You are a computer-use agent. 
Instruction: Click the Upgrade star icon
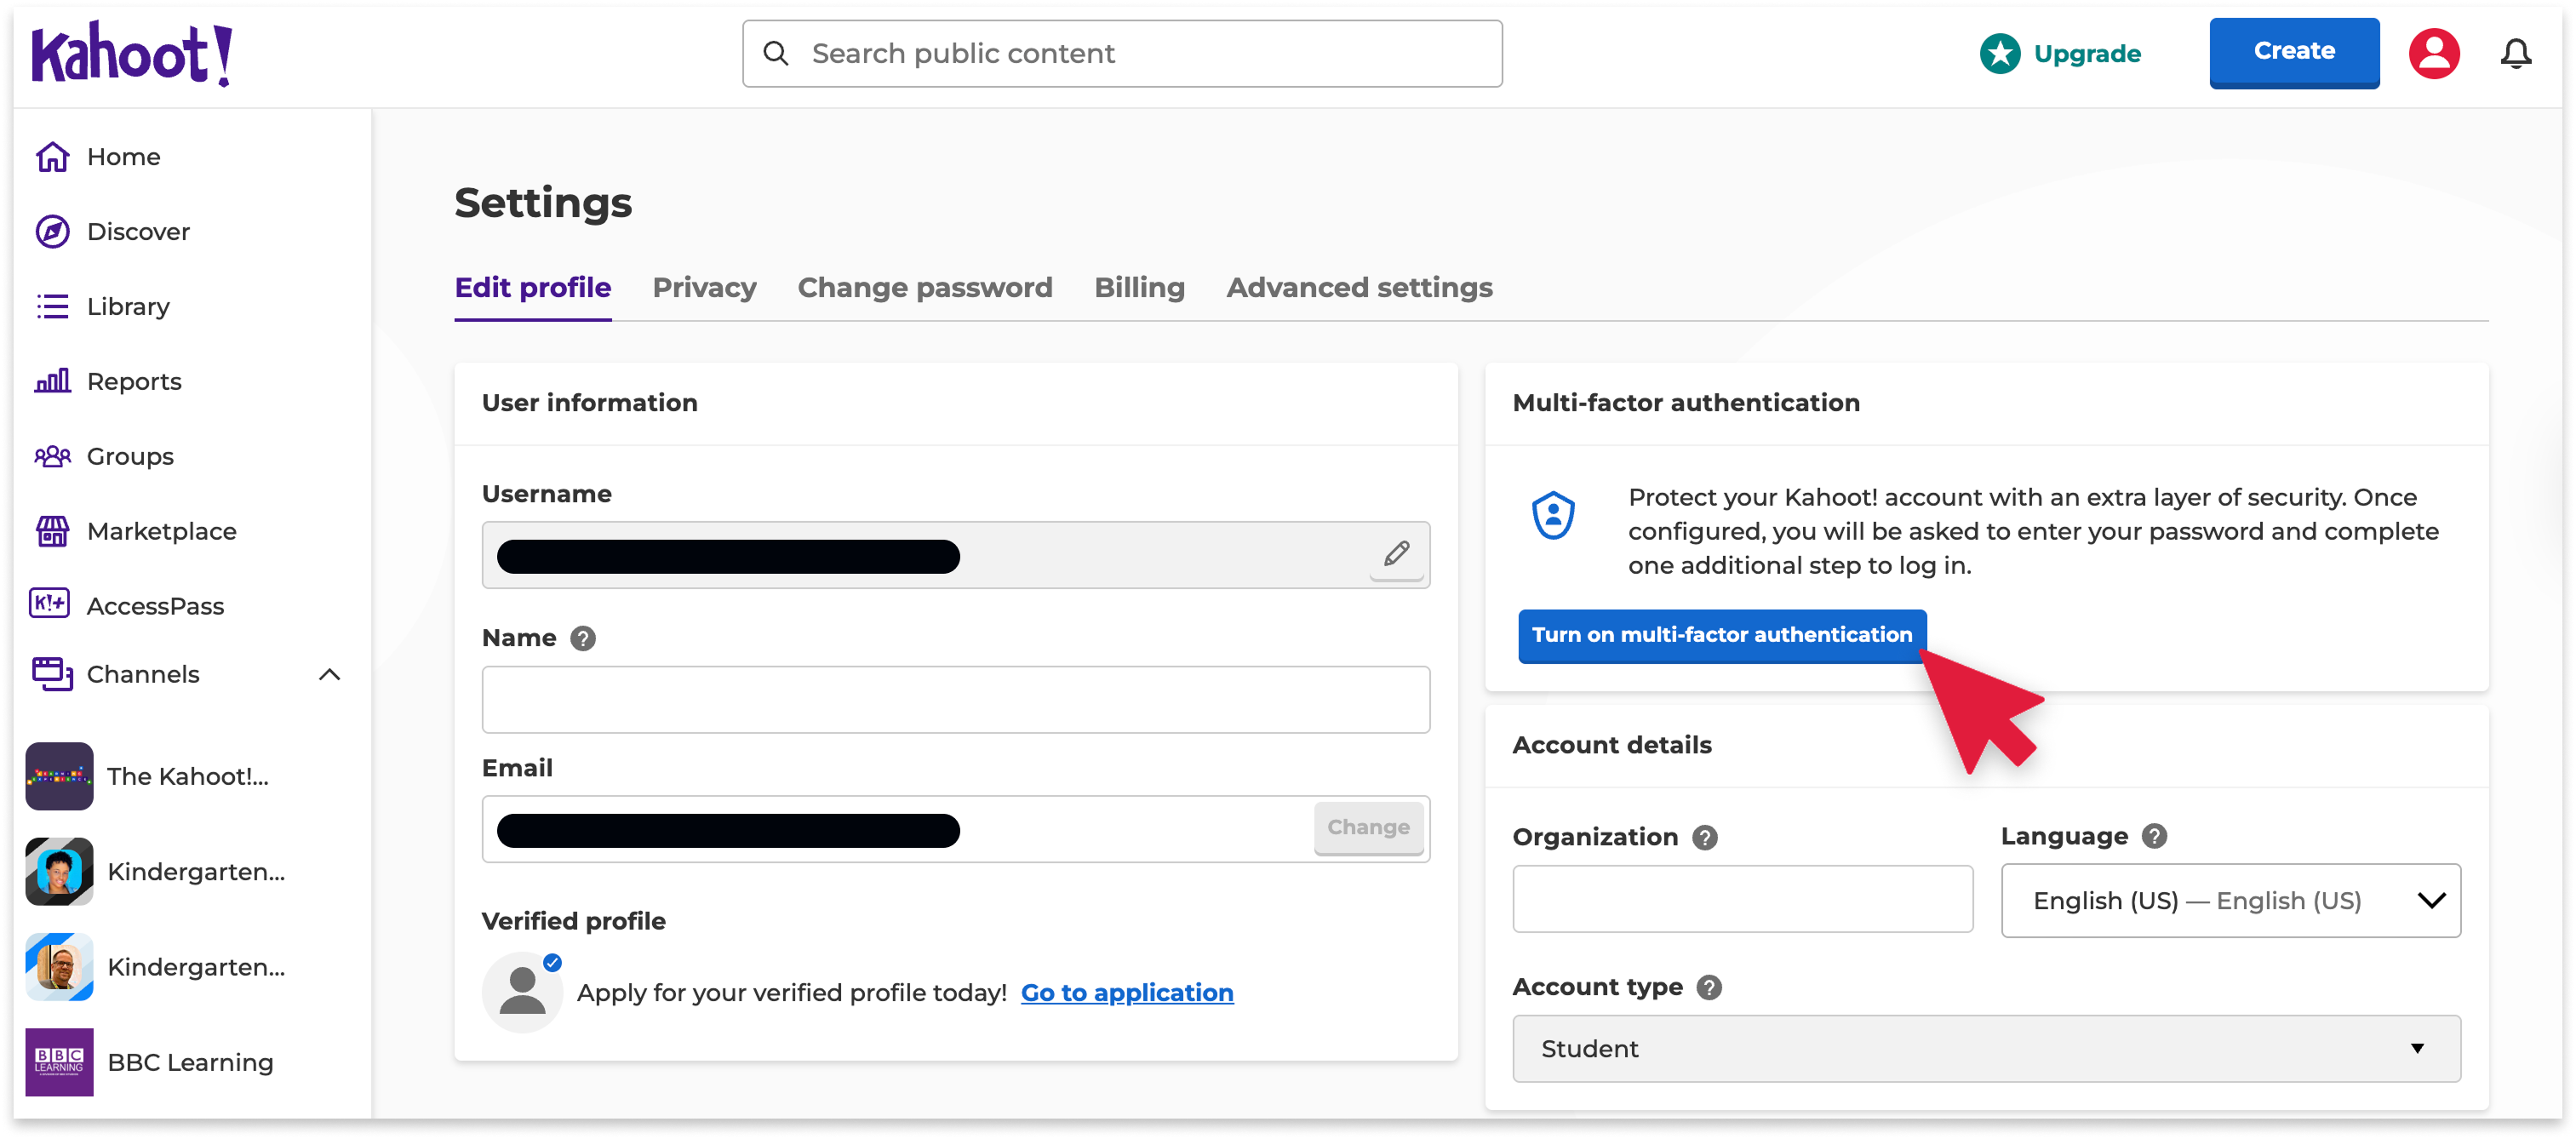(2000, 54)
